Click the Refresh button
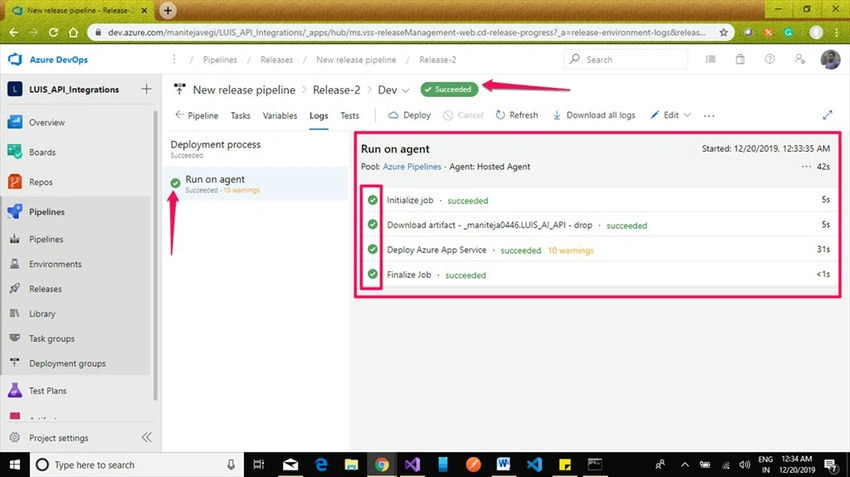 point(517,115)
